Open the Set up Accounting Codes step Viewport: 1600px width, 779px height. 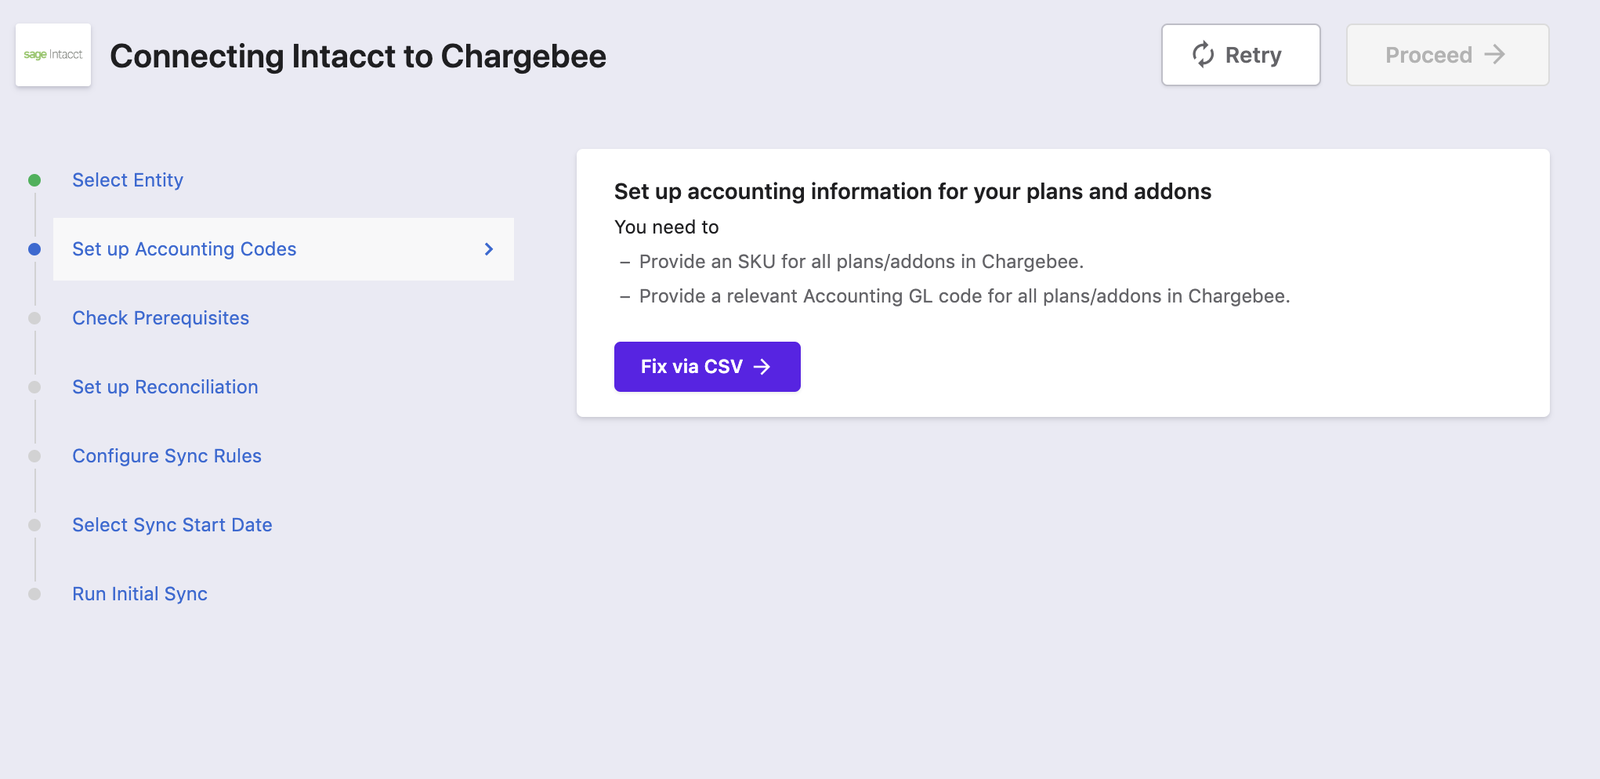[x=283, y=249]
